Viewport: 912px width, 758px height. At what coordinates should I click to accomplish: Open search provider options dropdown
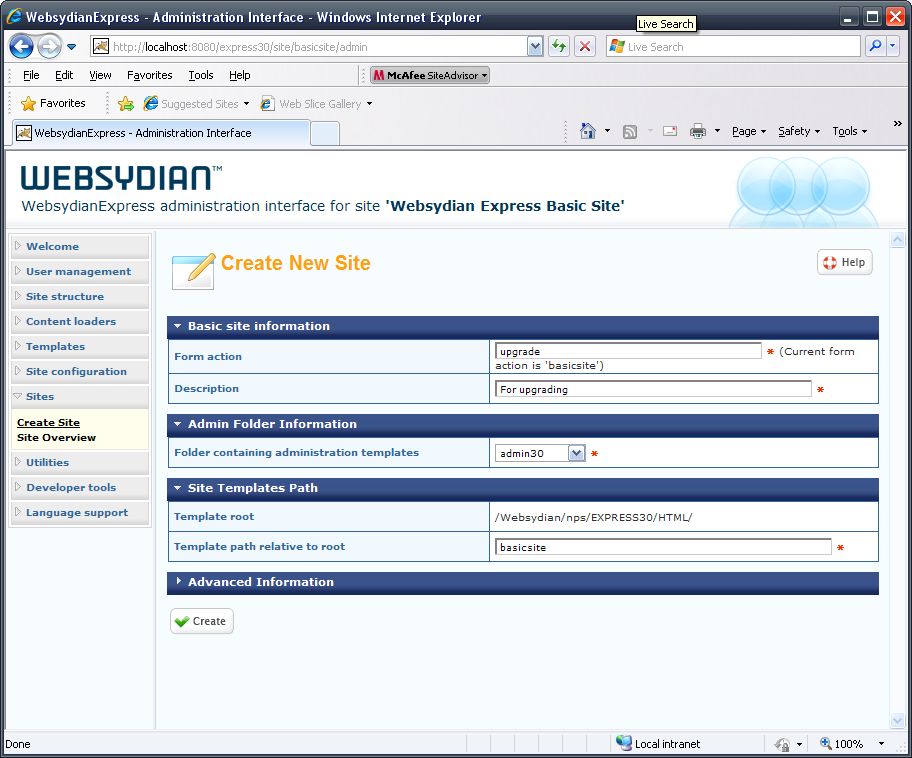(x=893, y=47)
